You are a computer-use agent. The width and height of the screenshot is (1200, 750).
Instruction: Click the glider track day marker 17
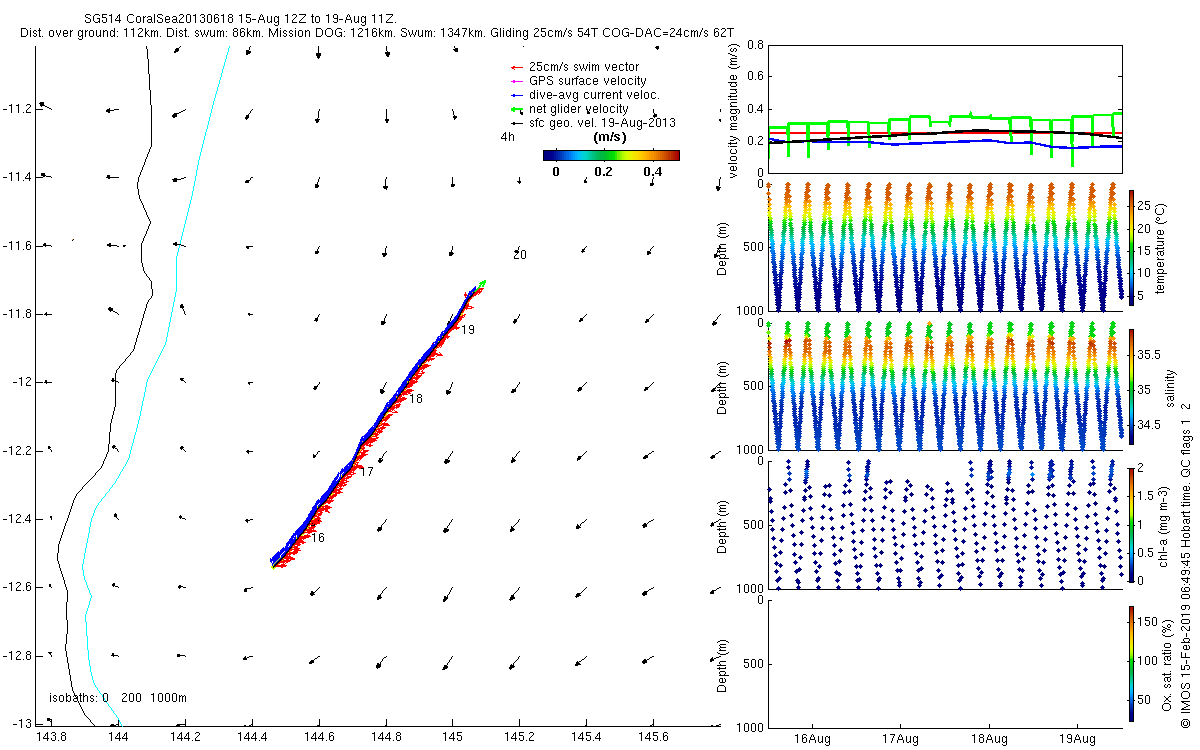point(366,471)
